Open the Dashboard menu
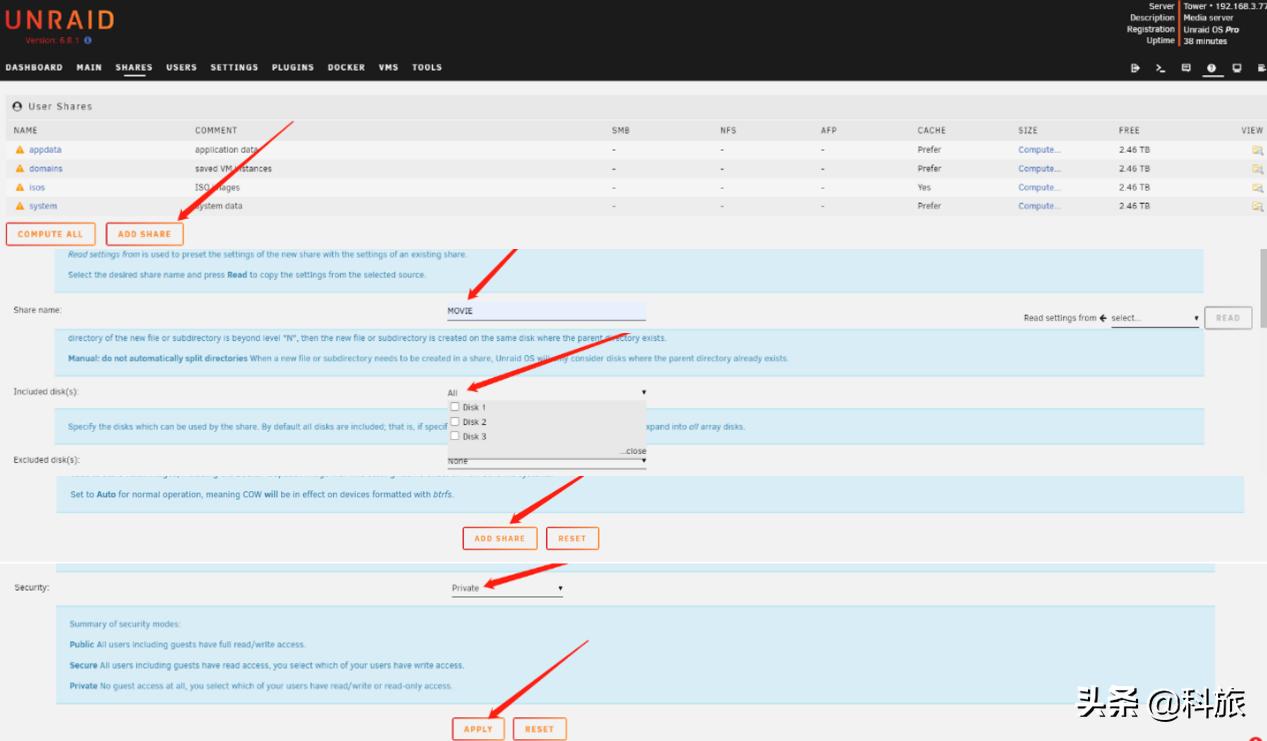The height and width of the screenshot is (741, 1267). [x=34, y=68]
